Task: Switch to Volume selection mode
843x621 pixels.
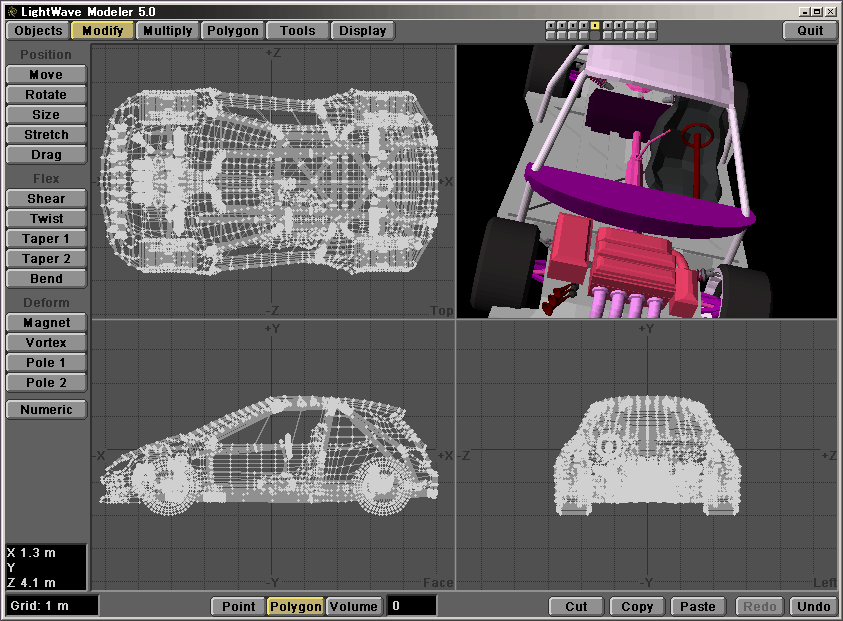Action: [353, 606]
